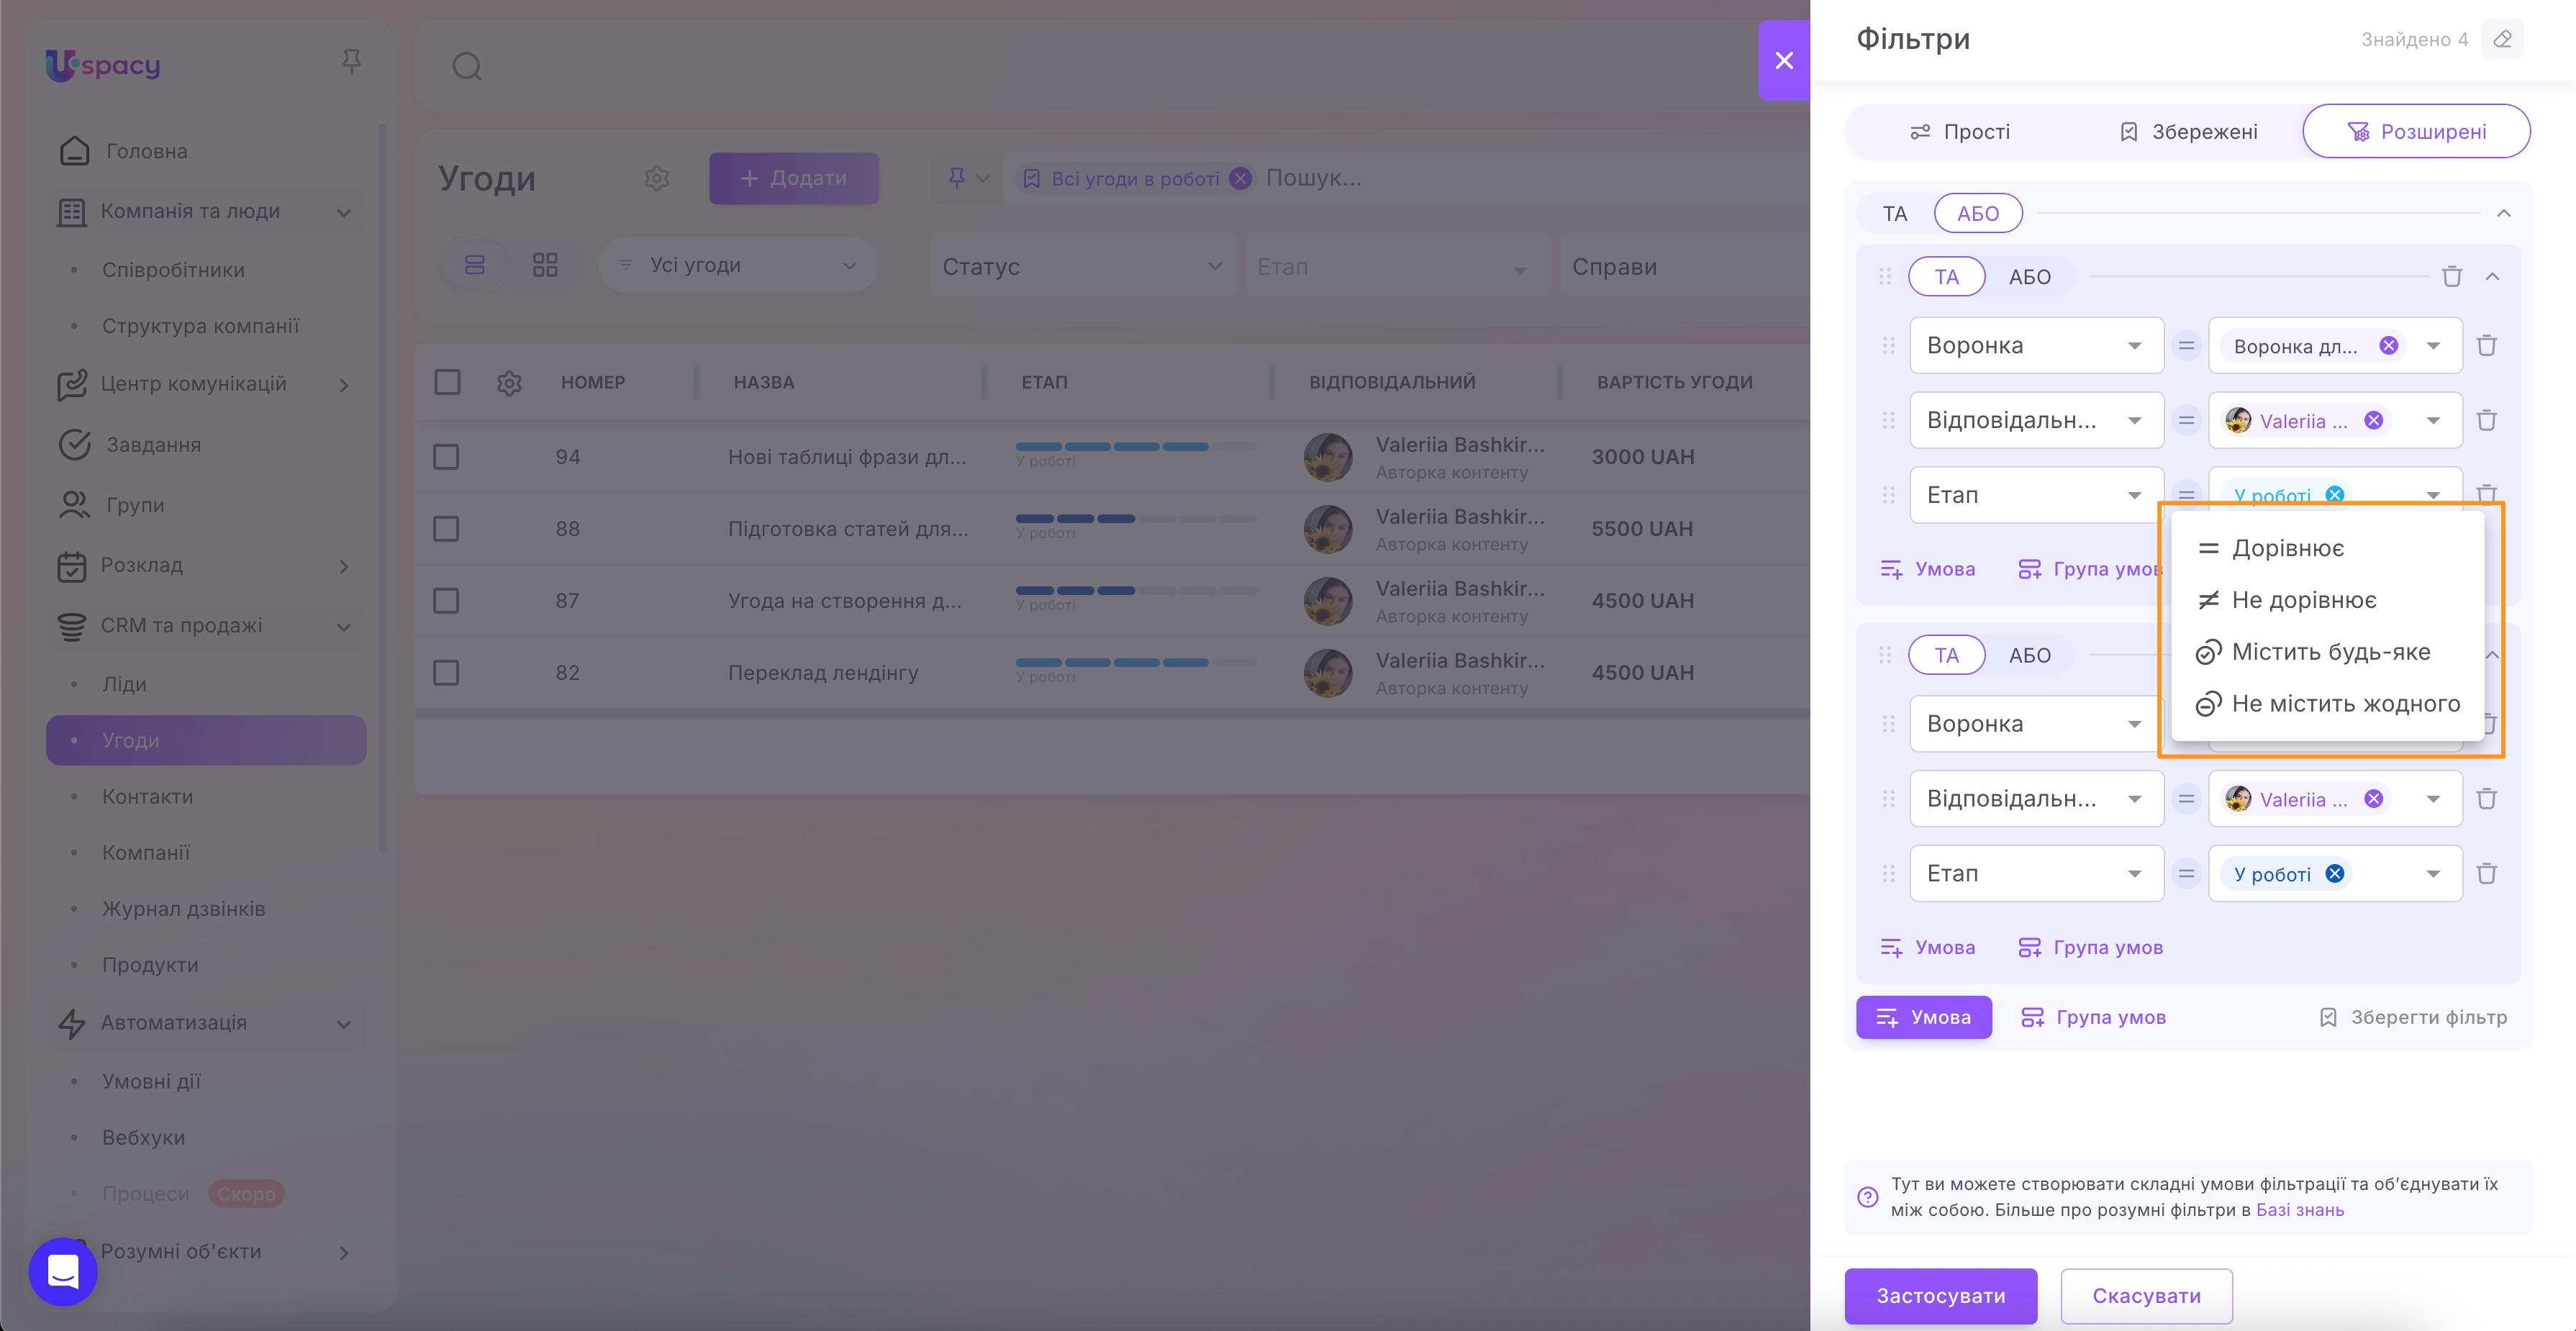
Task: Open the Статус dropdown
Action: pyautogui.click(x=1082, y=266)
